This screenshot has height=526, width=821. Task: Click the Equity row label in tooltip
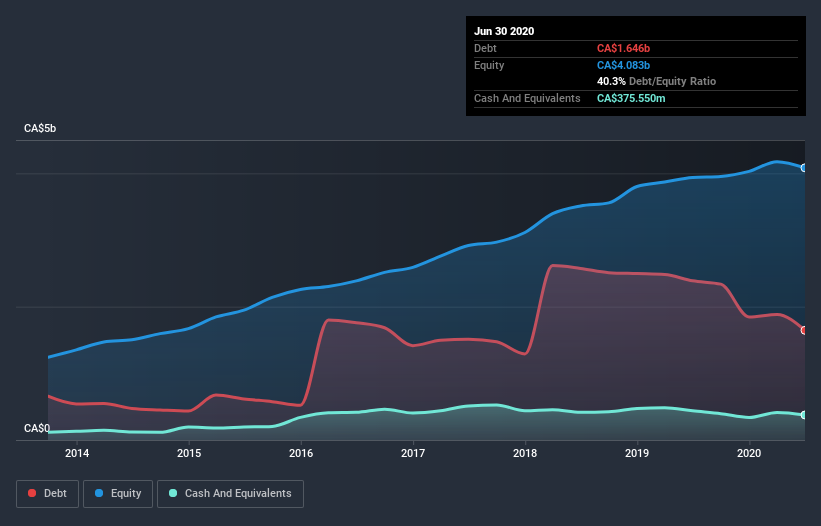[489, 65]
